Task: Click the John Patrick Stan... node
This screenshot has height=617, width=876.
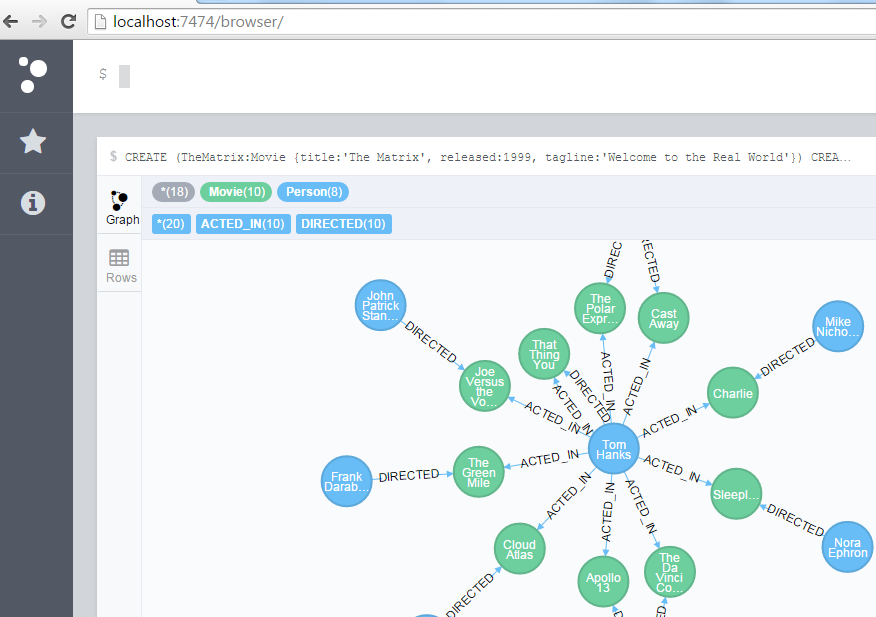Action: [380, 305]
